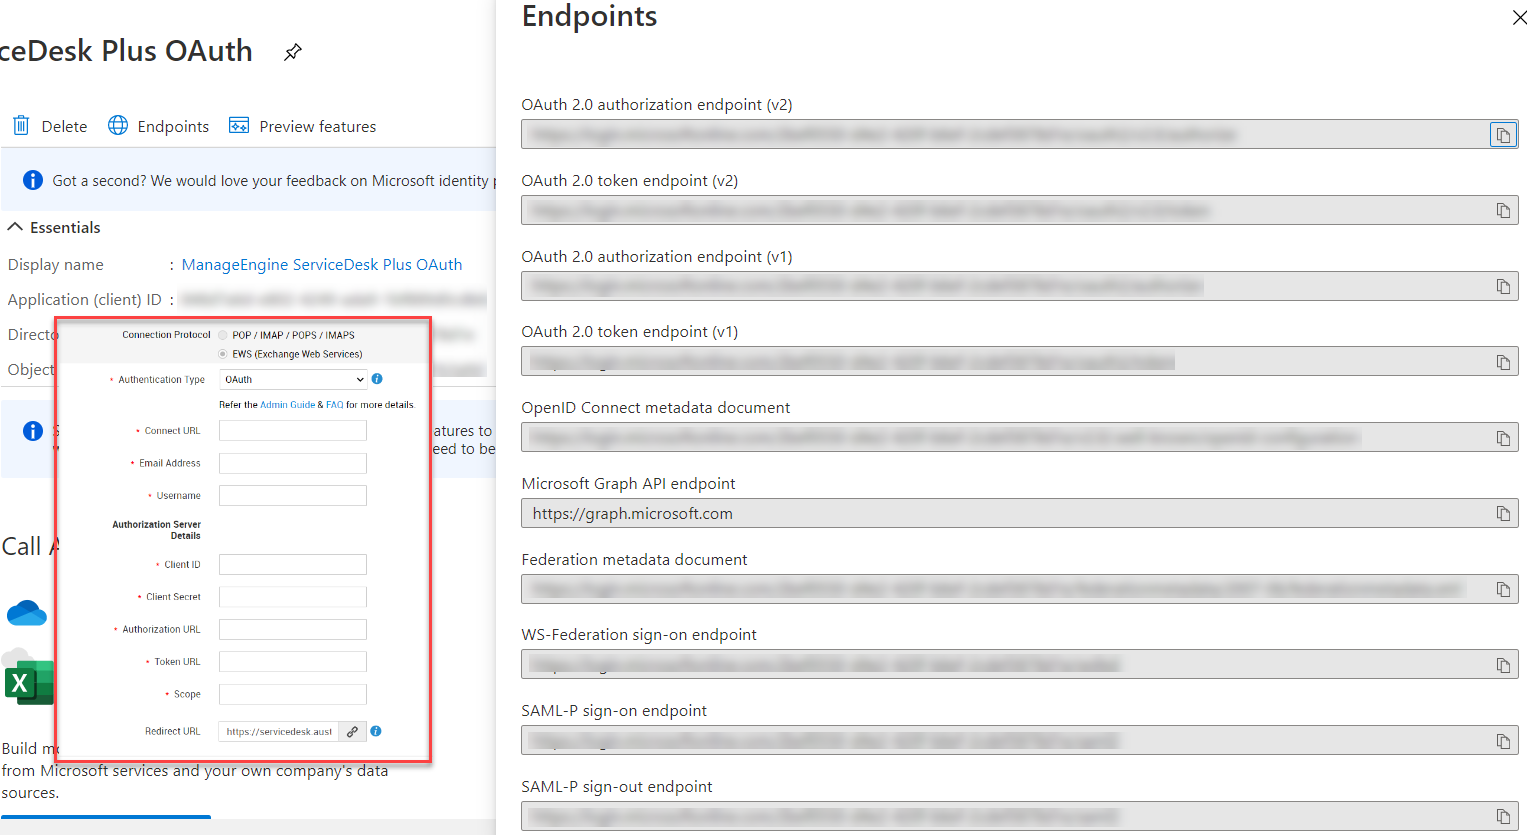Click the Scope input field
This screenshot has width=1527, height=835.
[293, 694]
